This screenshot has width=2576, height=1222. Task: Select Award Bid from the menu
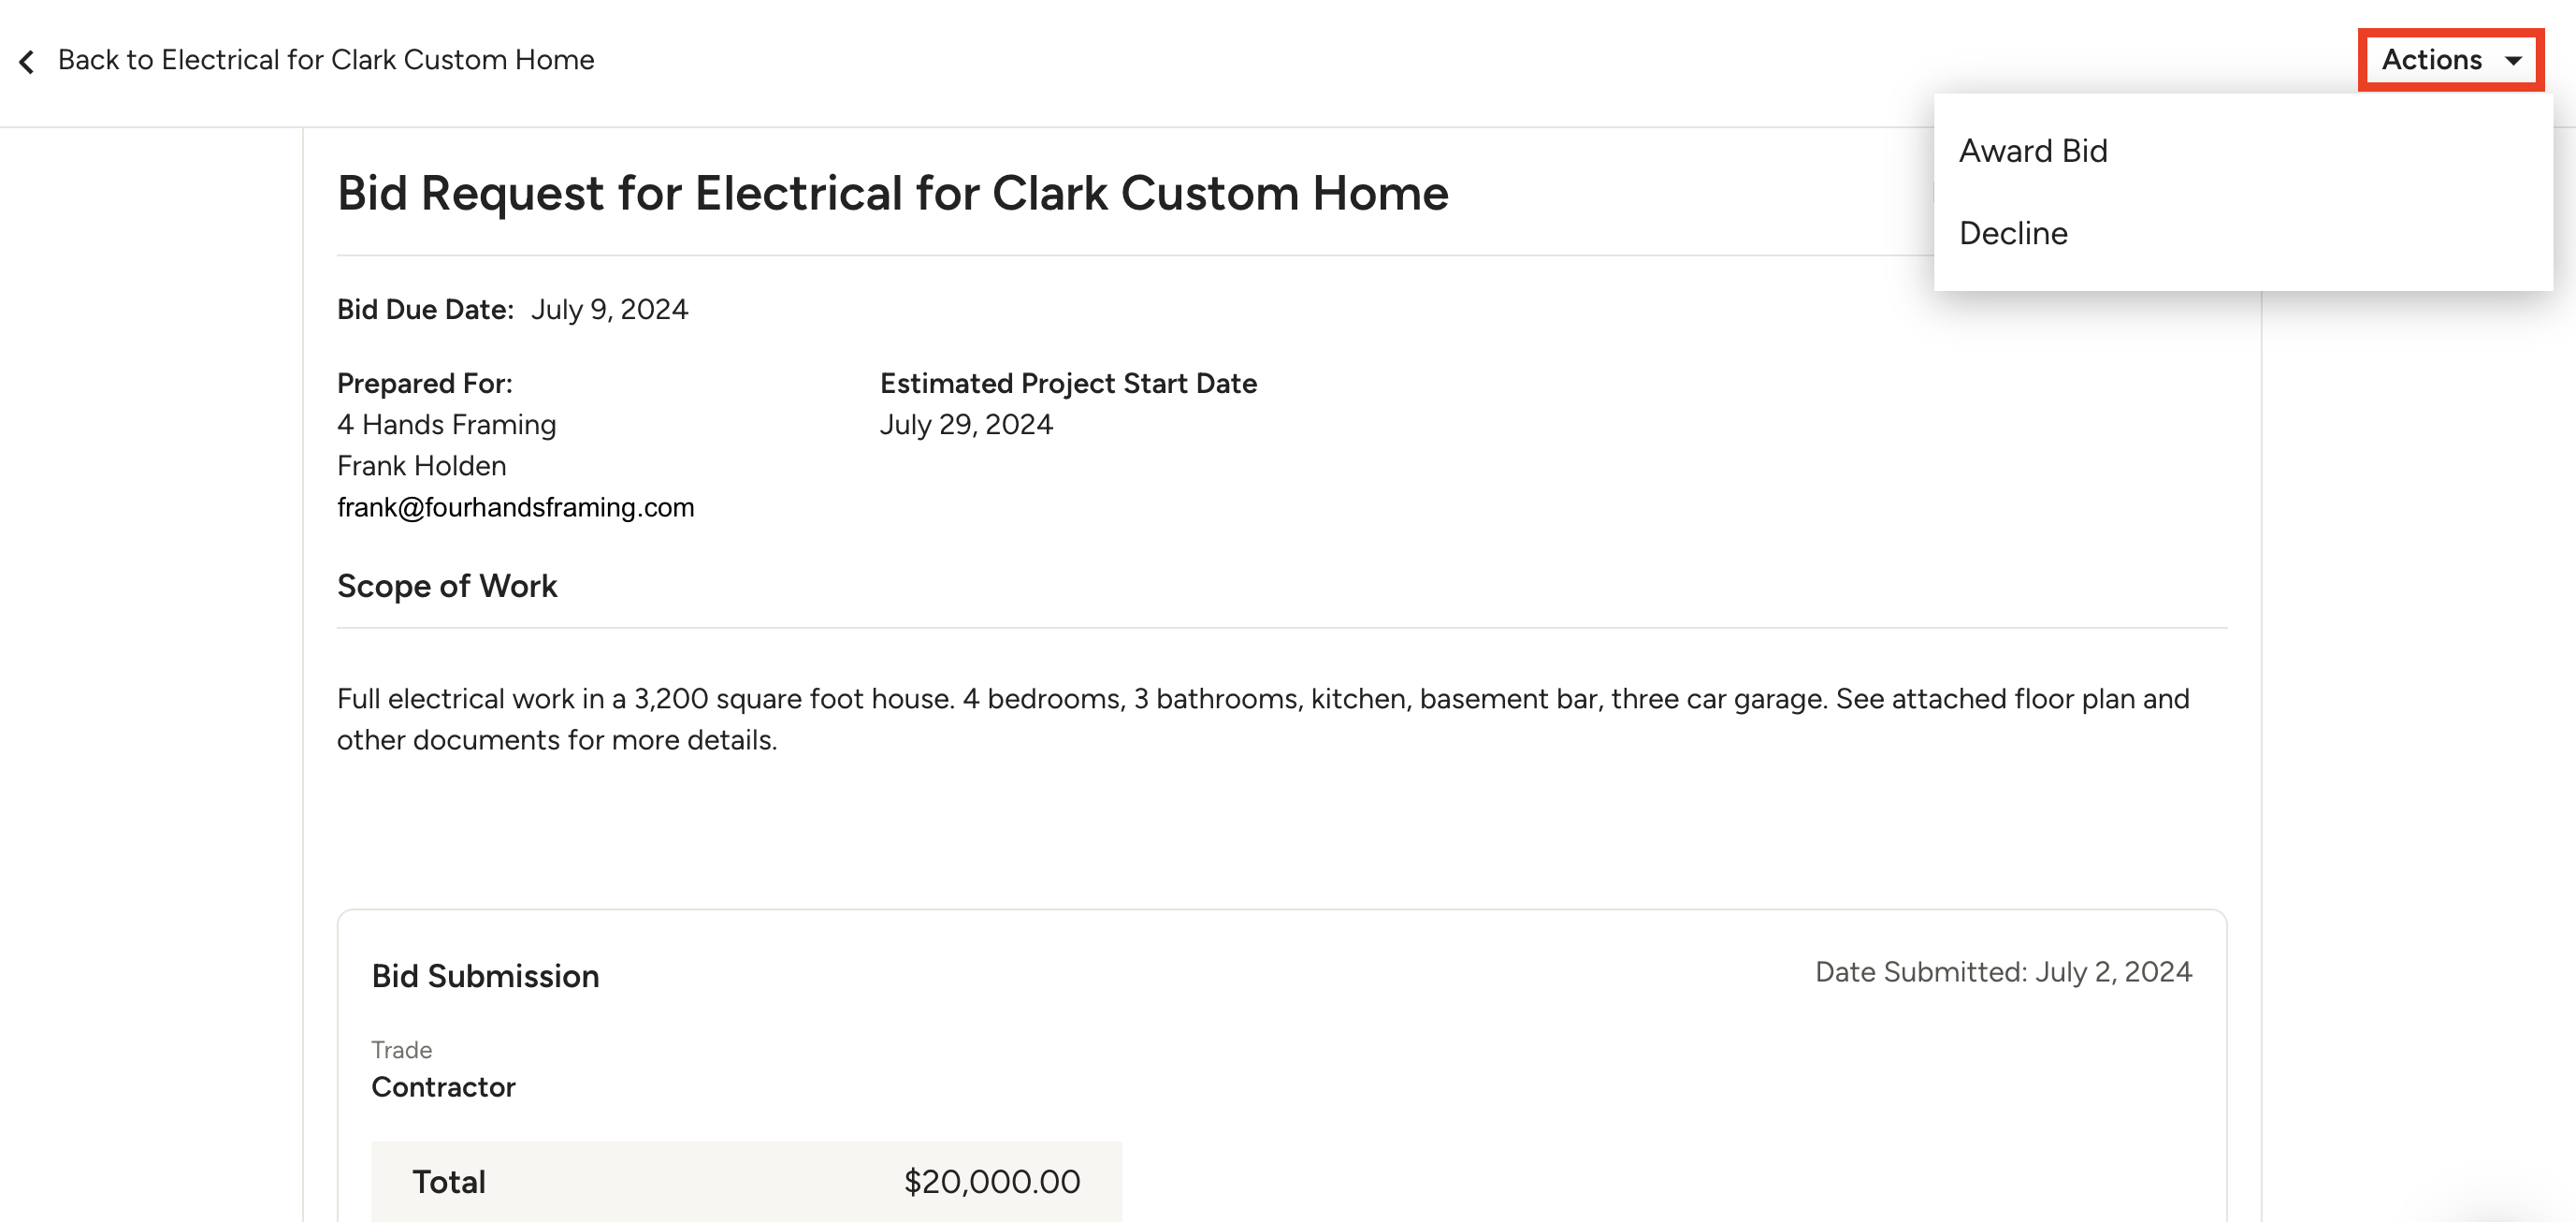pos(2033,151)
